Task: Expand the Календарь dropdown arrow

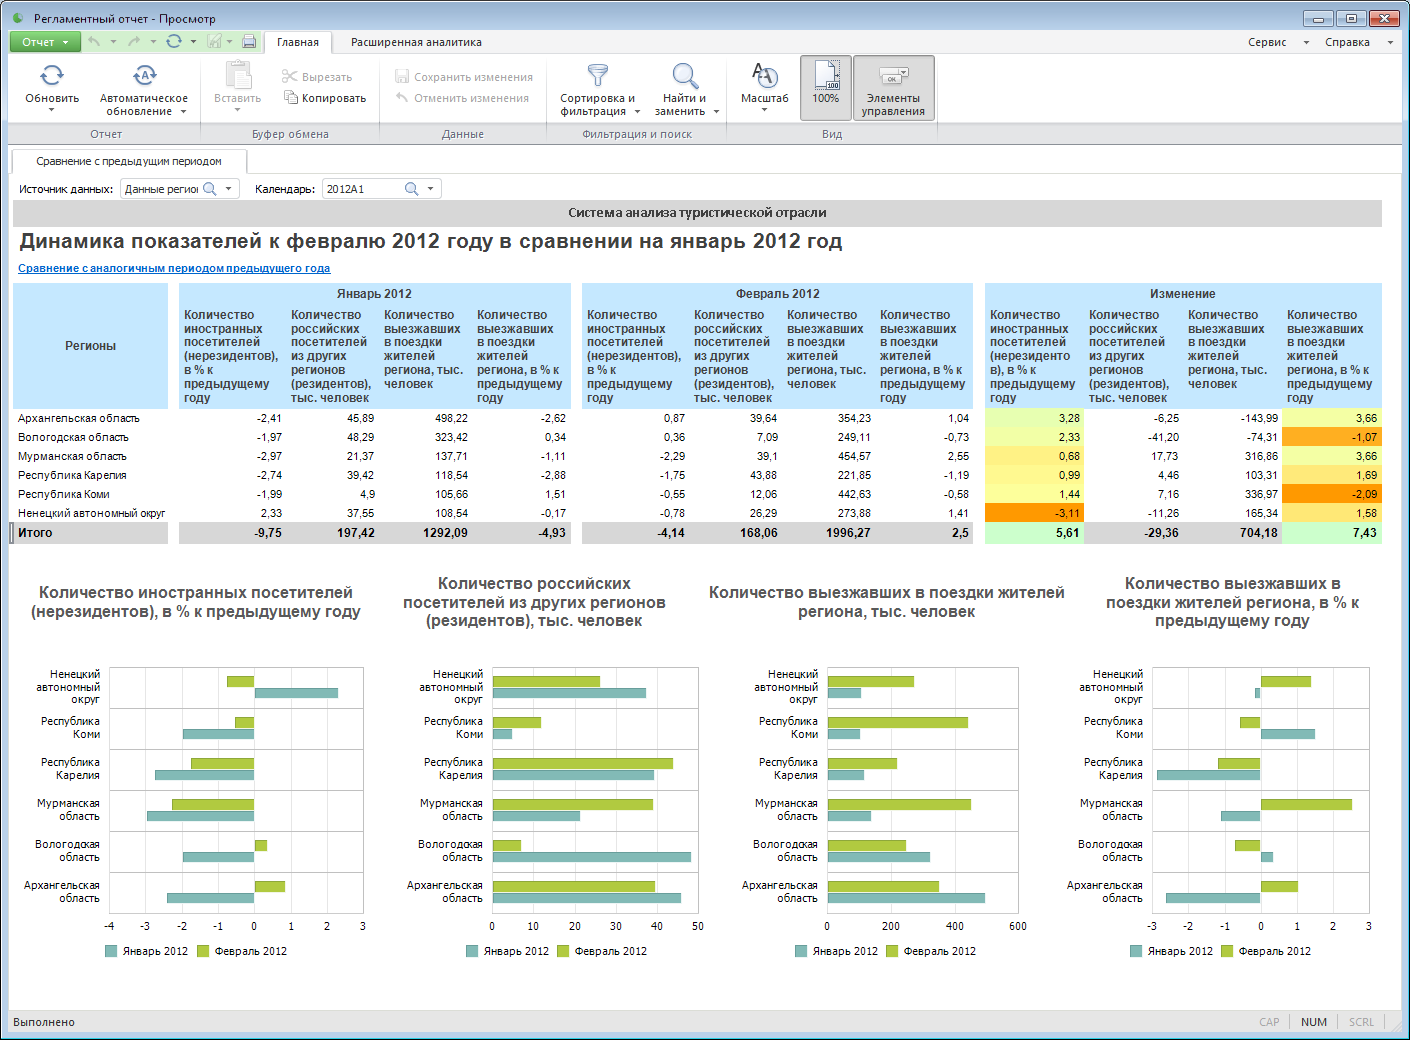Action: (x=431, y=189)
